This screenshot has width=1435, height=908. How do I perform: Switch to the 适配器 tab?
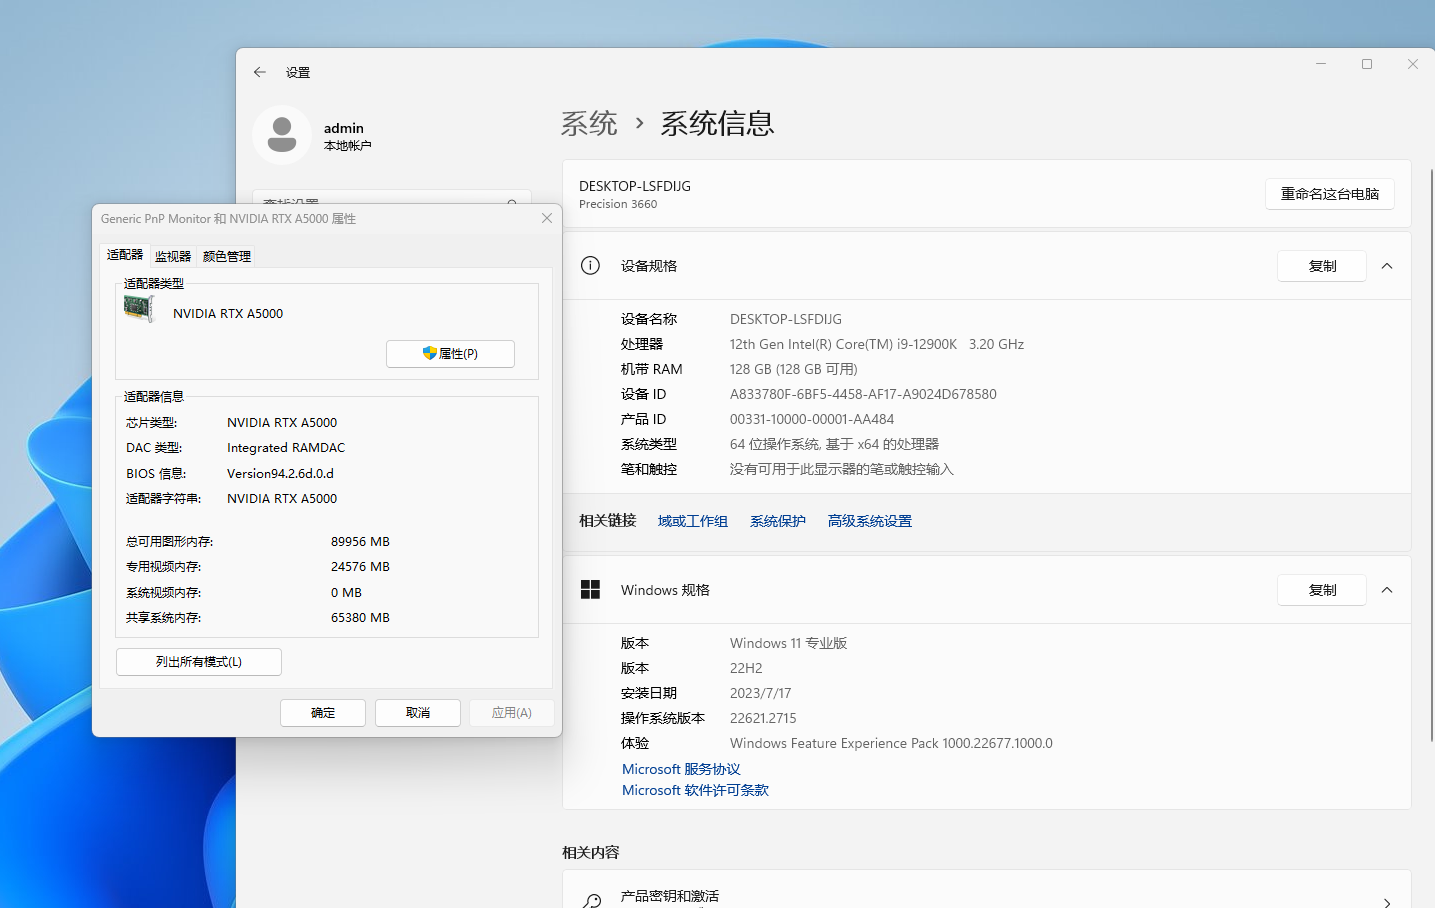[125, 255]
